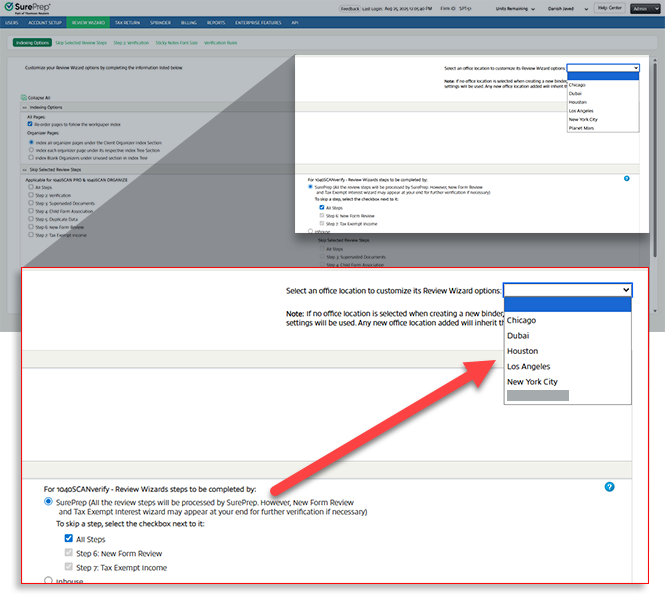Open the office location dropdown in enlarged callout

567,290
